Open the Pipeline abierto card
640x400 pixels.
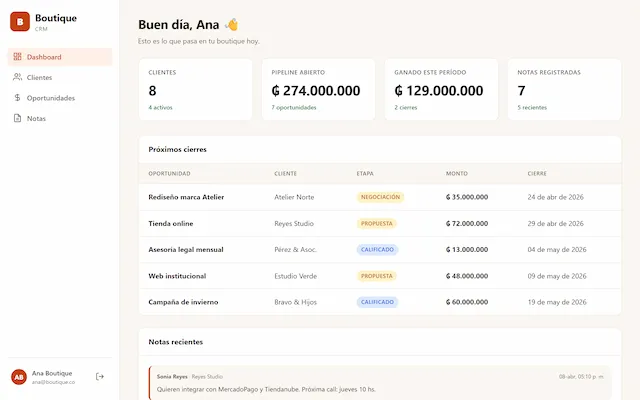[x=318, y=89]
